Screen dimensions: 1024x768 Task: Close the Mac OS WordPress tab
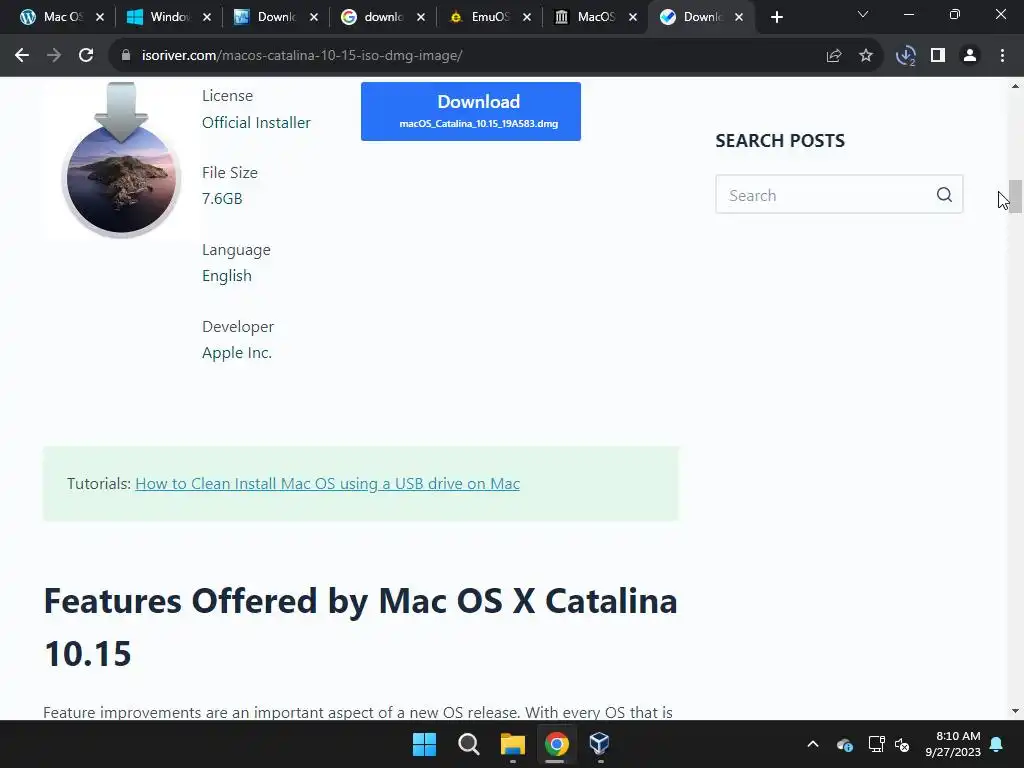[100, 18]
